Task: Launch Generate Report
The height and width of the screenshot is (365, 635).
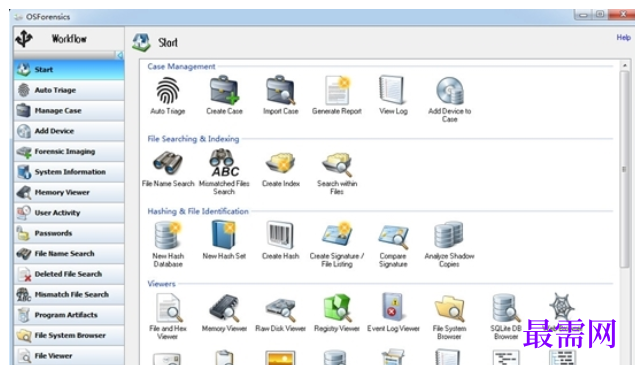Action: [x=337, y=90]
